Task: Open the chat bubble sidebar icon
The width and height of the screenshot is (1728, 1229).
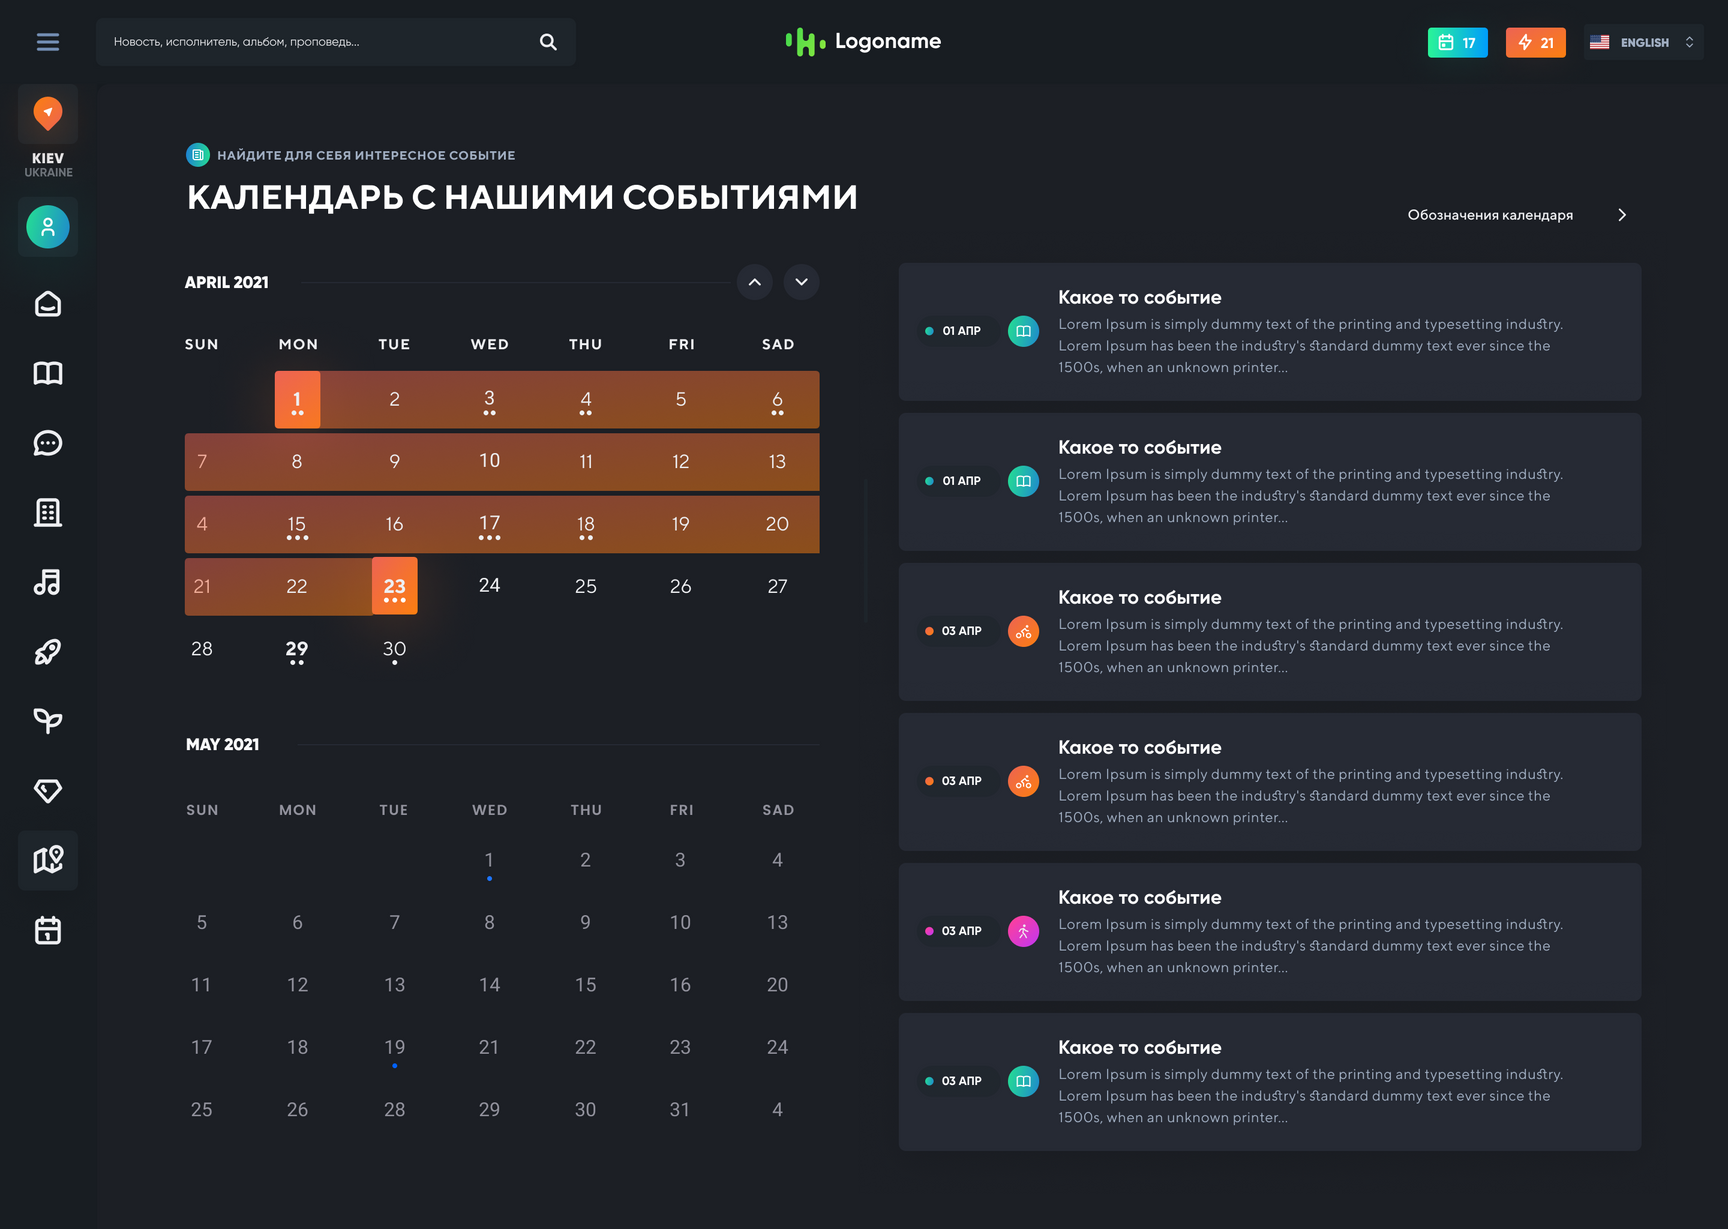Action: (48, 443)
